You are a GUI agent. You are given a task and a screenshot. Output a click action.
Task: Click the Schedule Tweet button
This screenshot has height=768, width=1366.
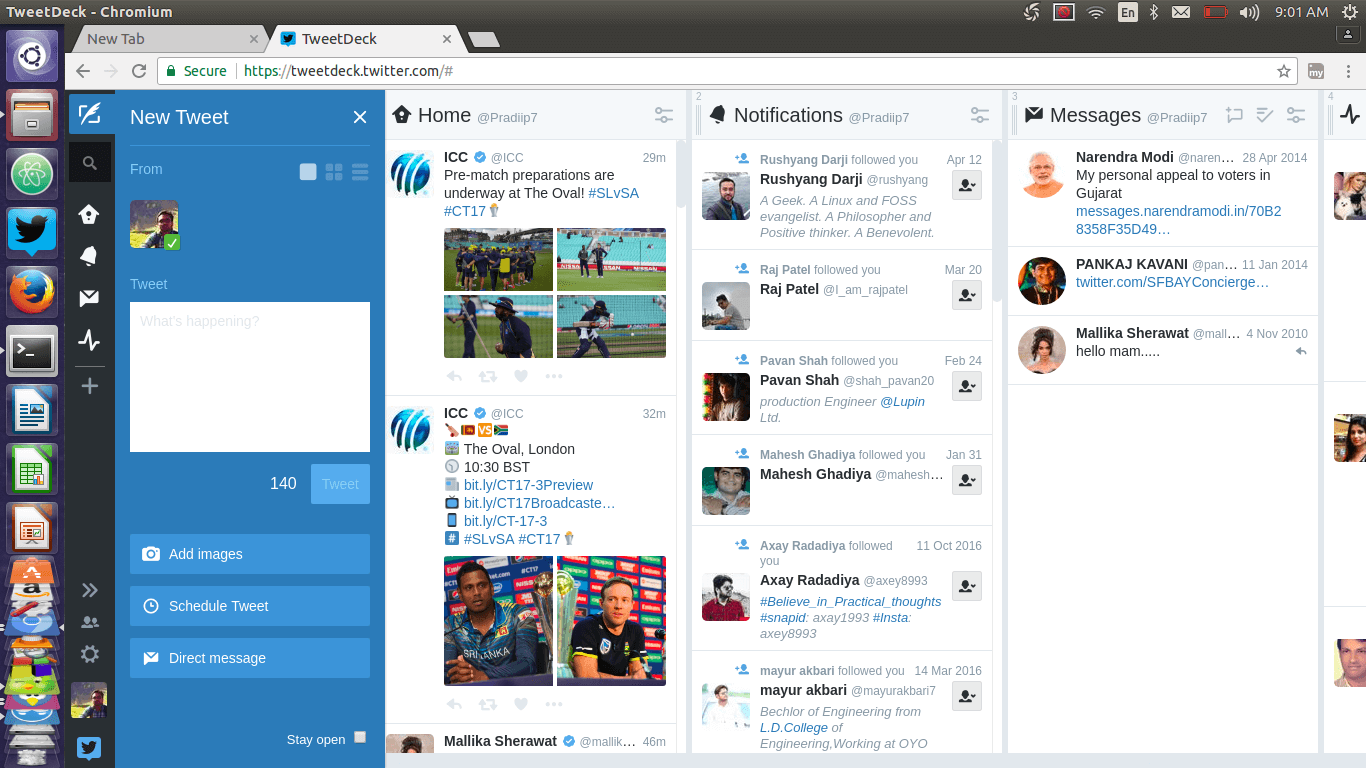tap(250, 606)
